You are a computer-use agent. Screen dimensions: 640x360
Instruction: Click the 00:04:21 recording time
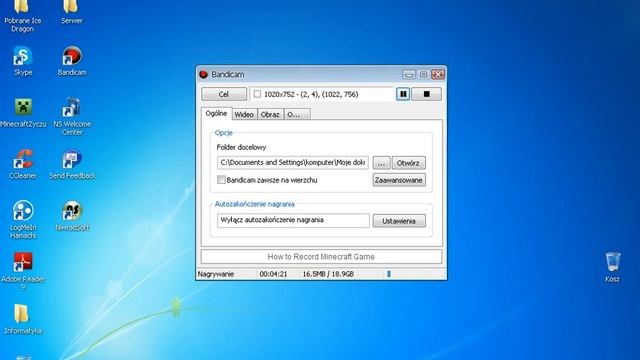pos(273,274)
